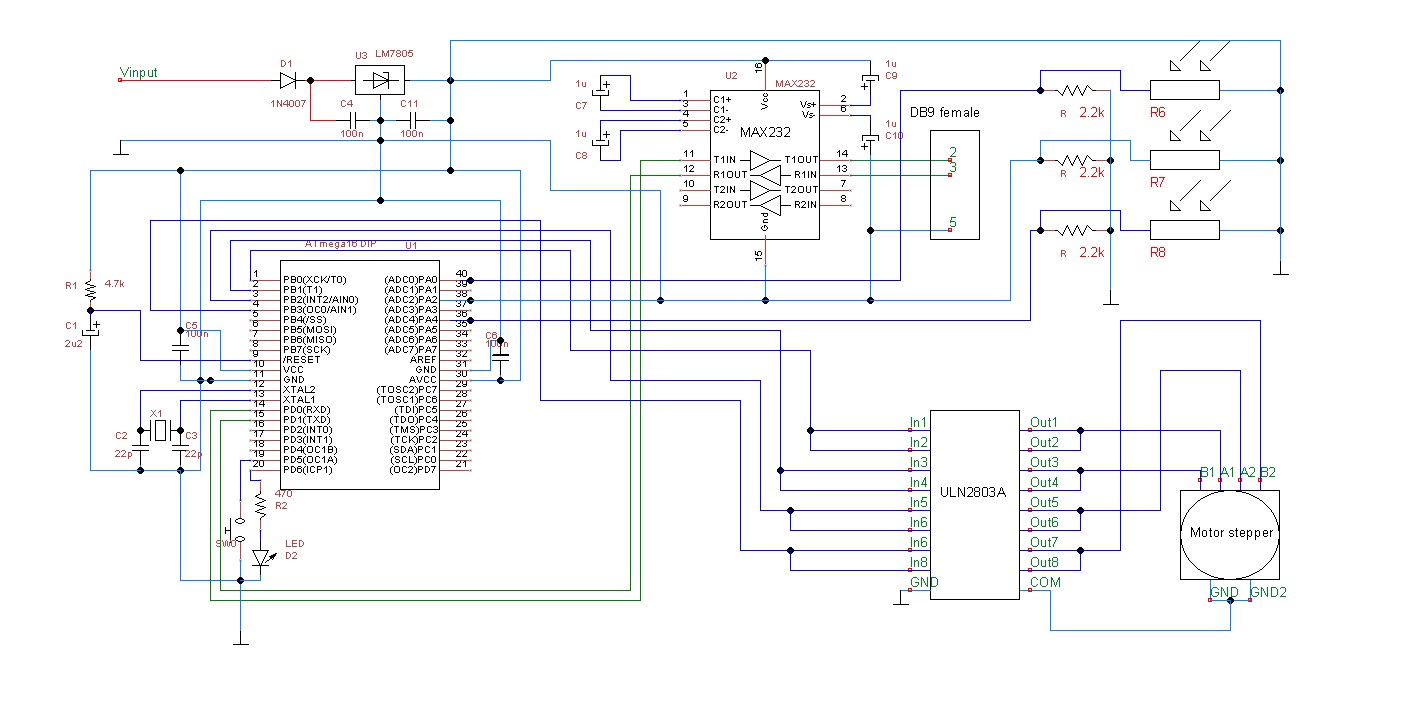Select the R1OUT pin label on MAX232
Screen dimensions: 1428x728
(729, 175)
